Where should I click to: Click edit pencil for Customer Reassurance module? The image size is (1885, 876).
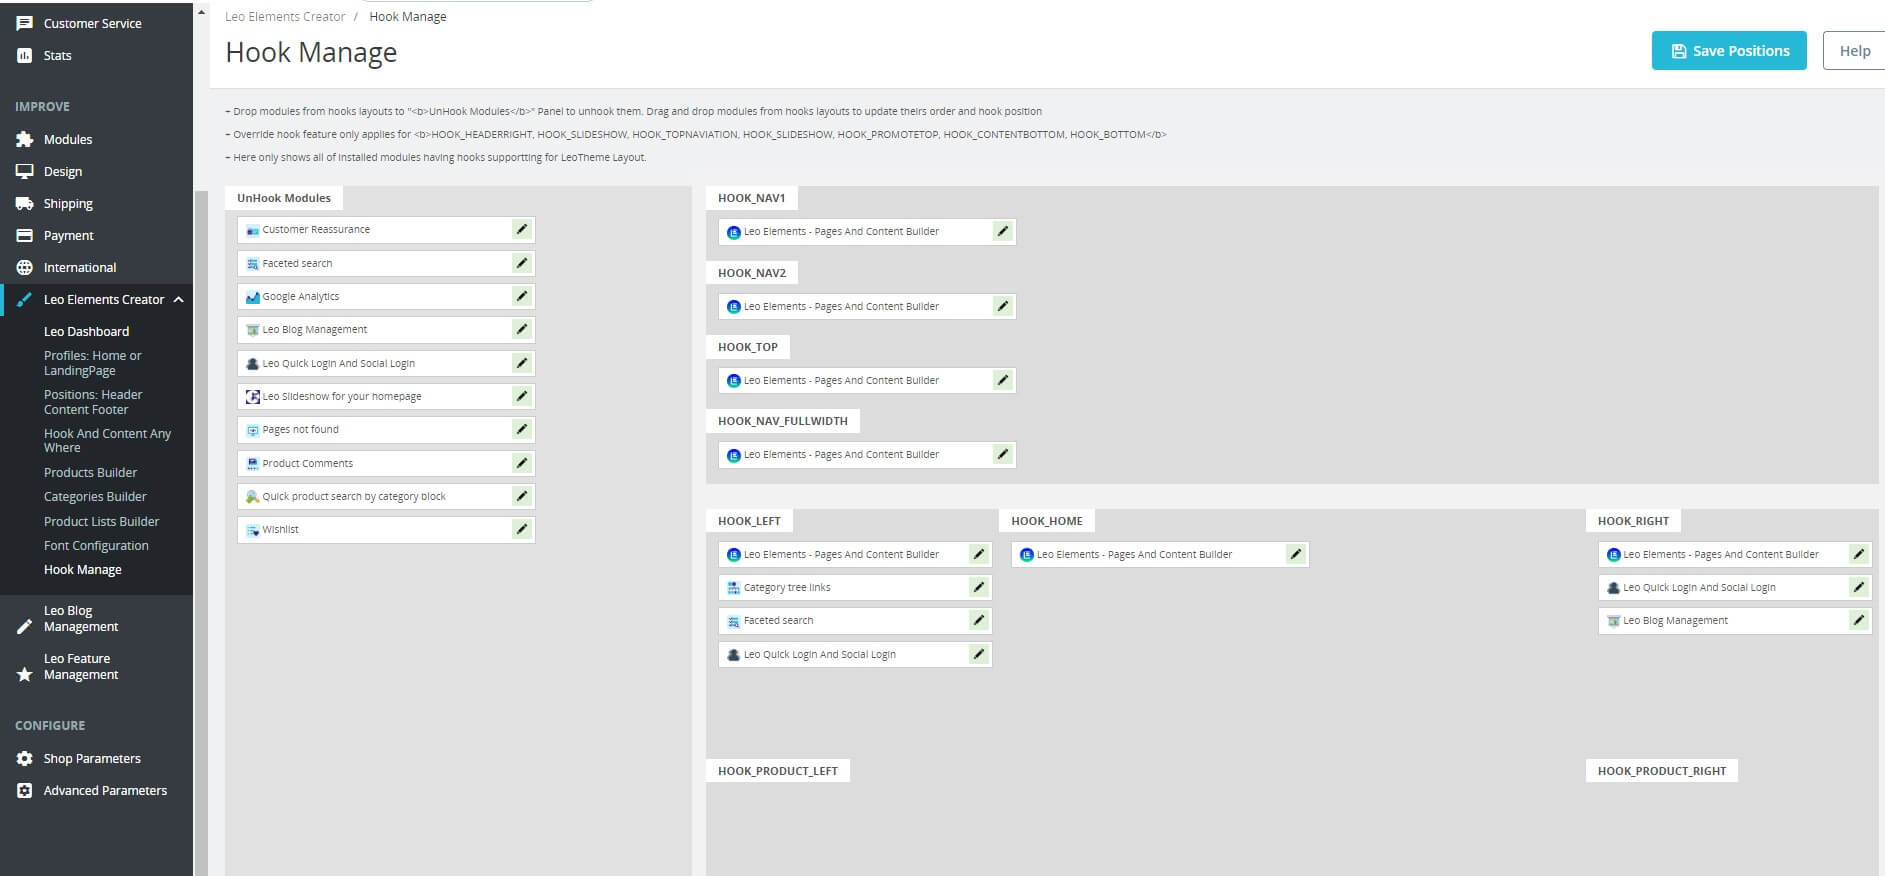point(521,230)
